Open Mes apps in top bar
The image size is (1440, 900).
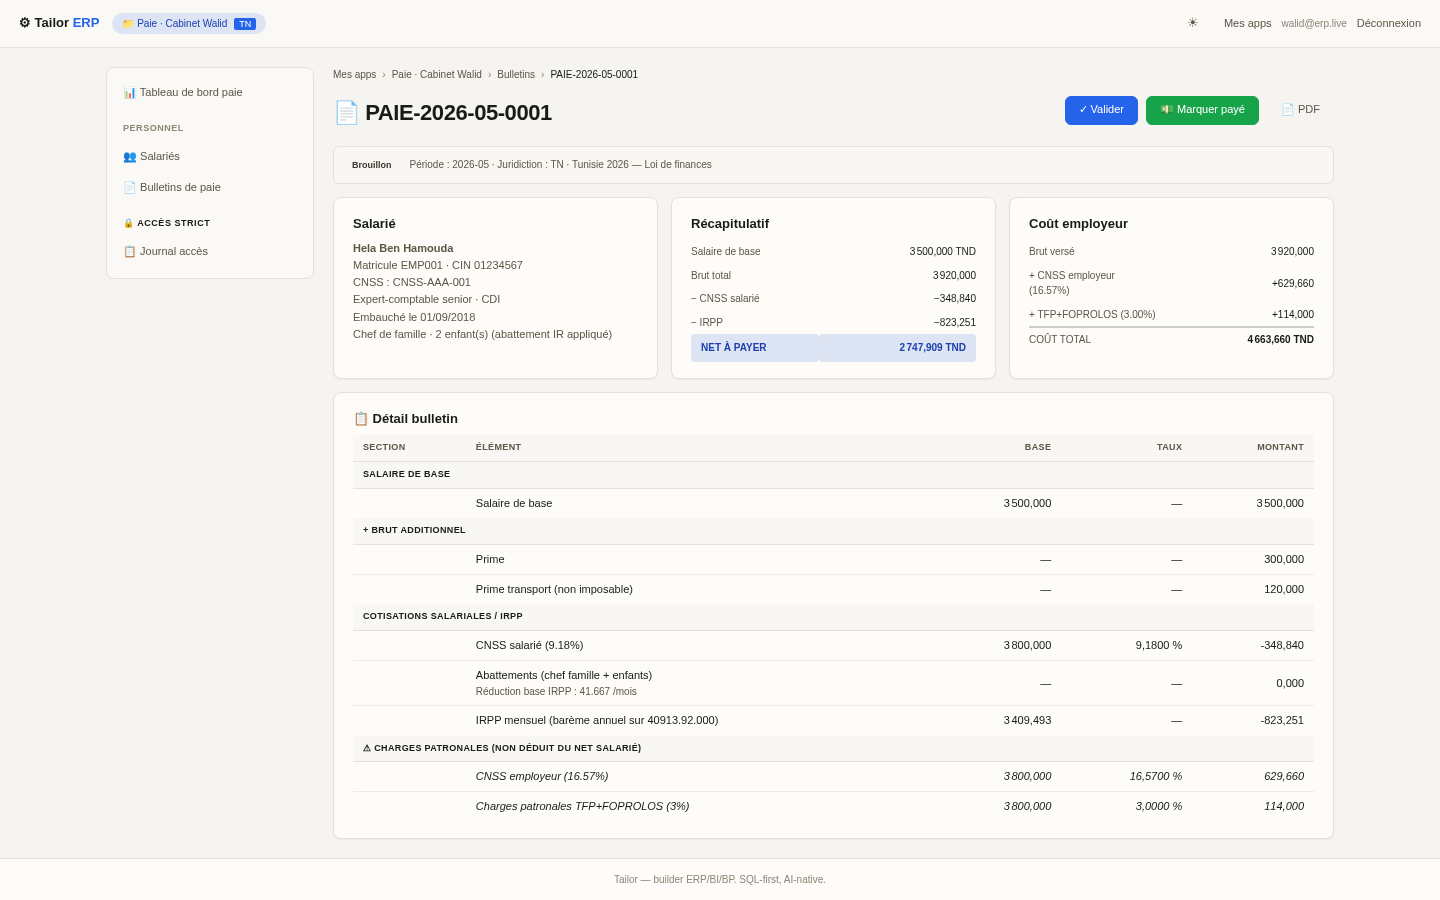1247,23
